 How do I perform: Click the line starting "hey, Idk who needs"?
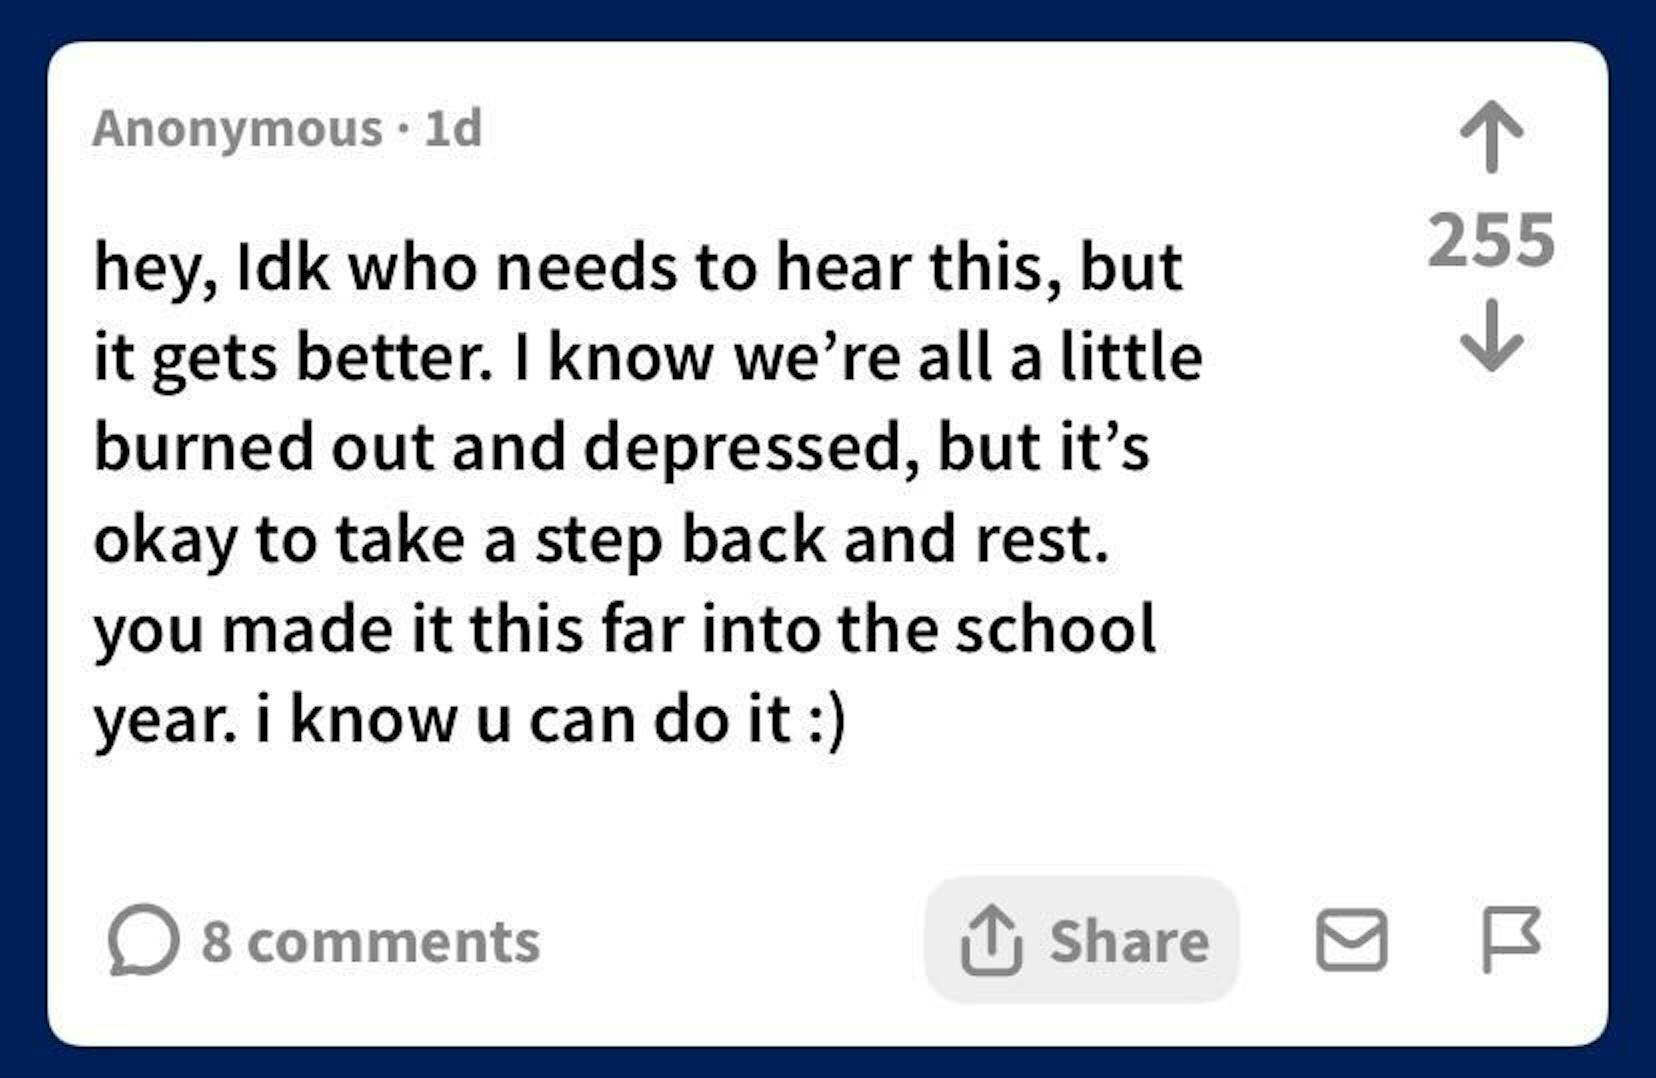pyautogui.click(x=637, y=267)
